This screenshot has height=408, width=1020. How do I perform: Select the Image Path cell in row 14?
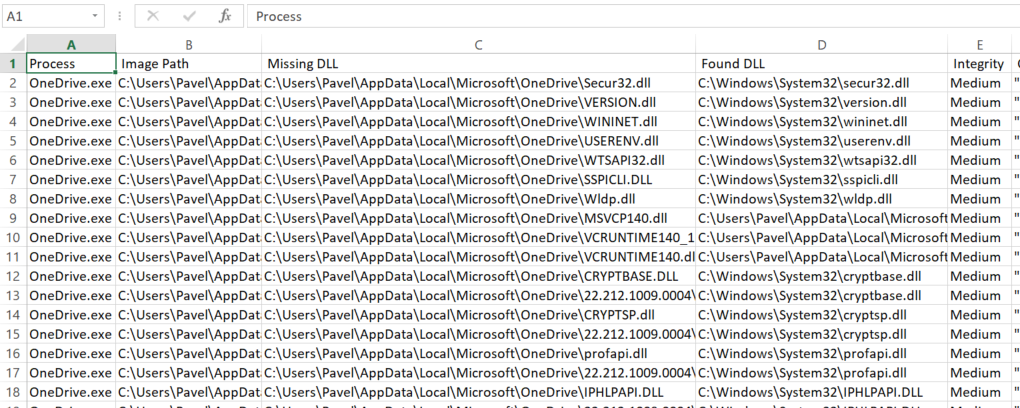pyautogui.click(x=189, y=315)
